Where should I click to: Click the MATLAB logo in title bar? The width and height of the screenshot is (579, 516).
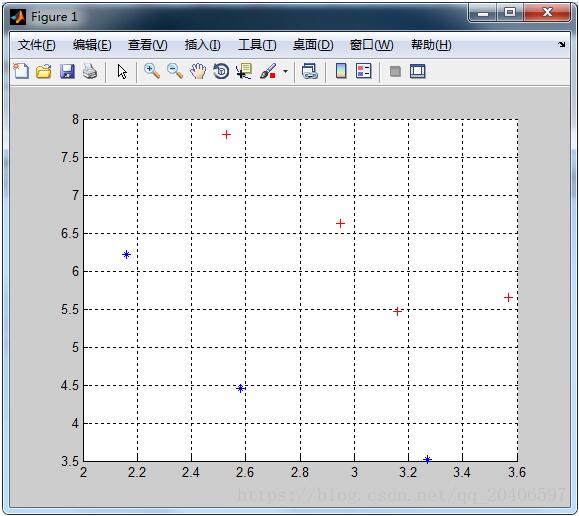[x=18, y=17]
